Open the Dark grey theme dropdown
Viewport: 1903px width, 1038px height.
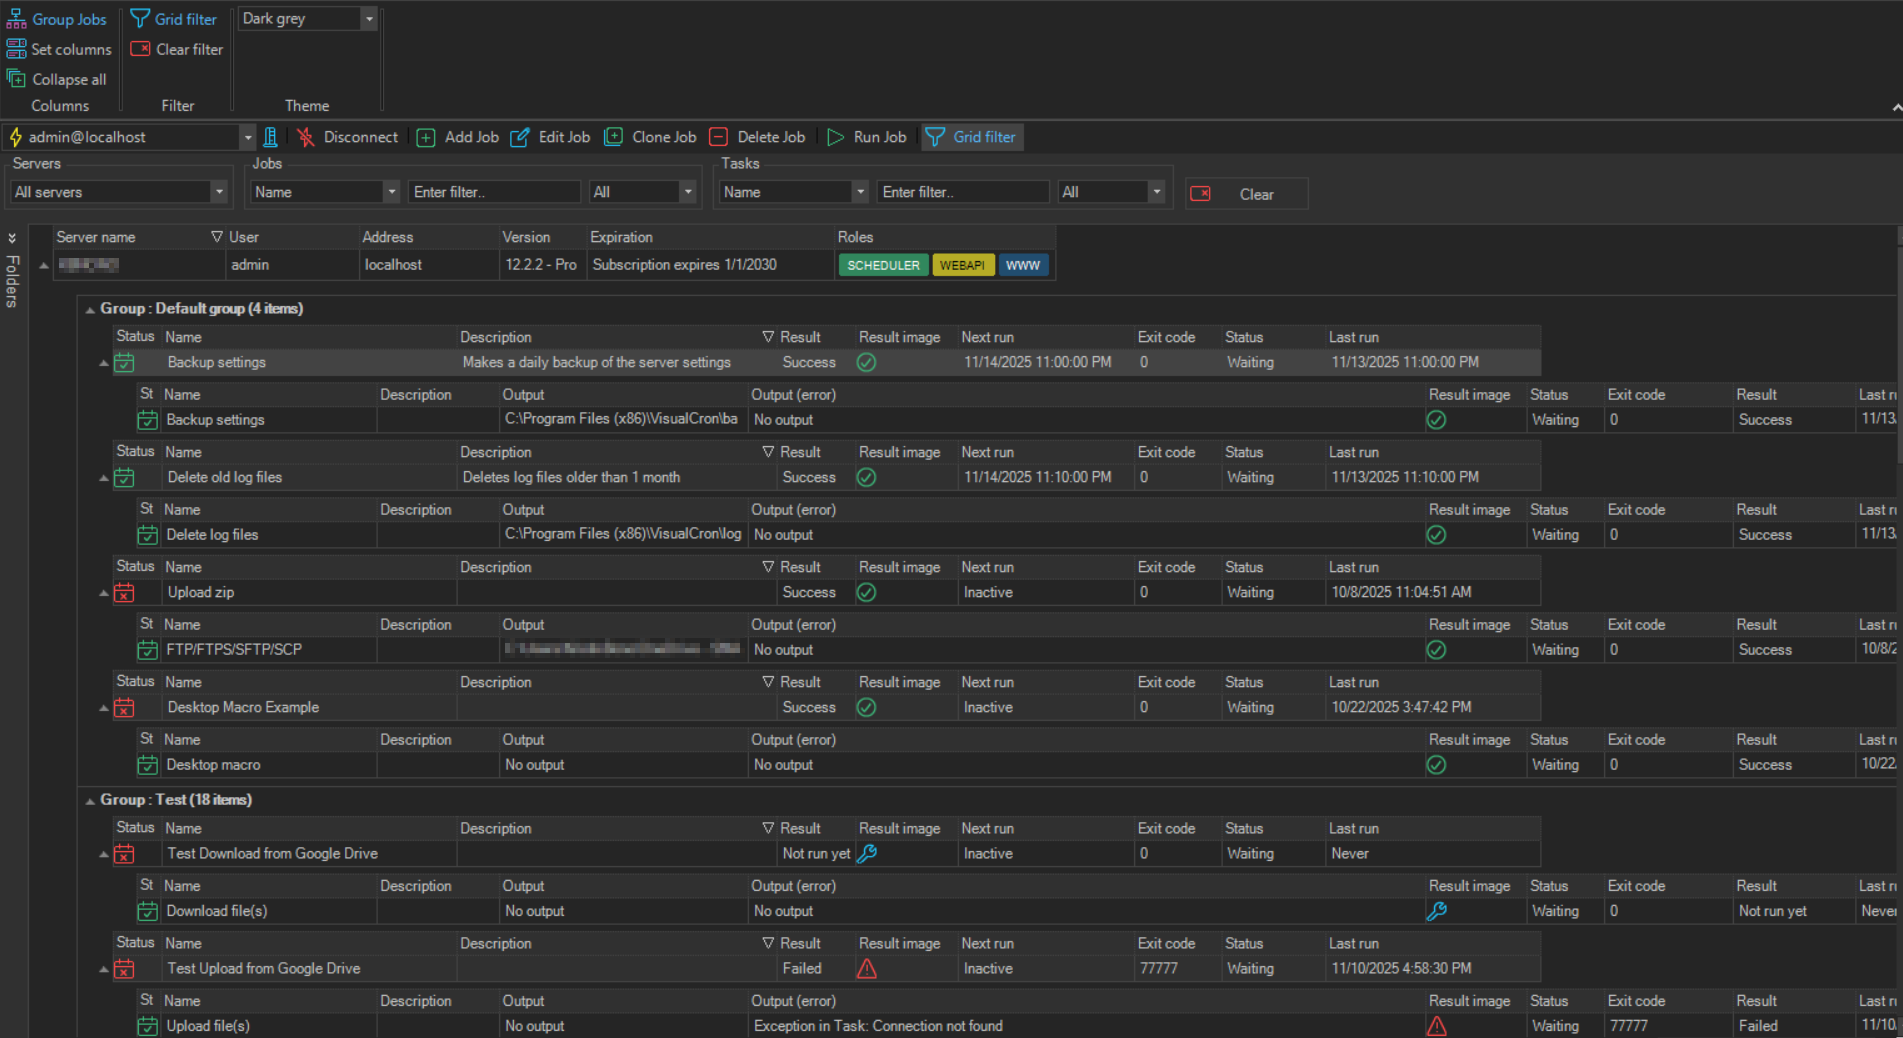pos(369,19)
